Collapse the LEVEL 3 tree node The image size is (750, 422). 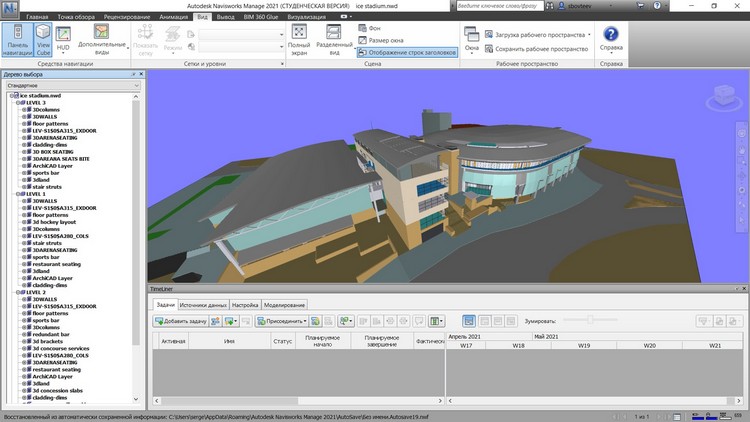[x=18, y=102]
